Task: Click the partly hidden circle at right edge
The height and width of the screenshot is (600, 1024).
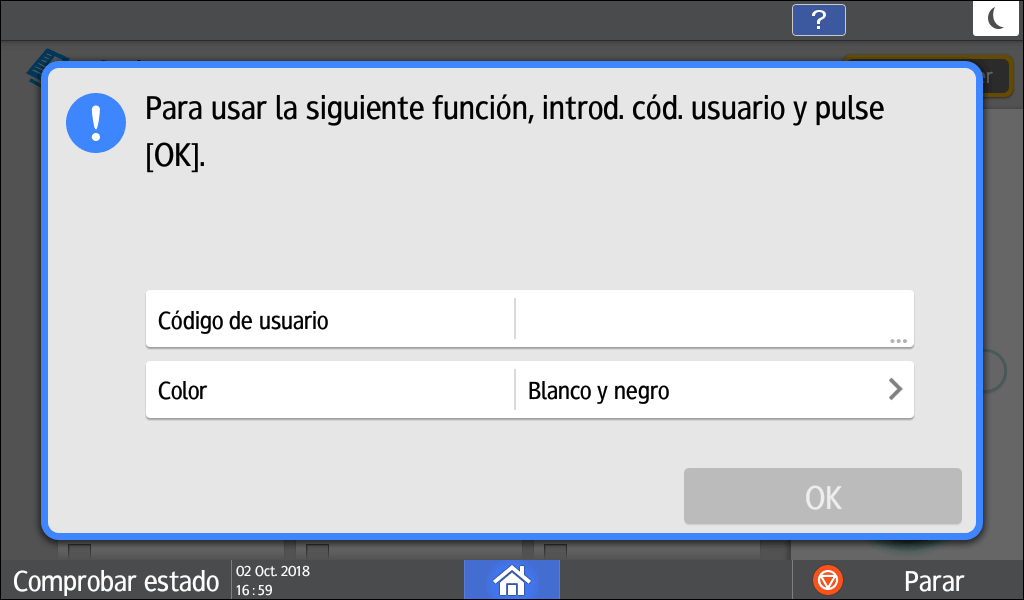Action: coord(994,370)
